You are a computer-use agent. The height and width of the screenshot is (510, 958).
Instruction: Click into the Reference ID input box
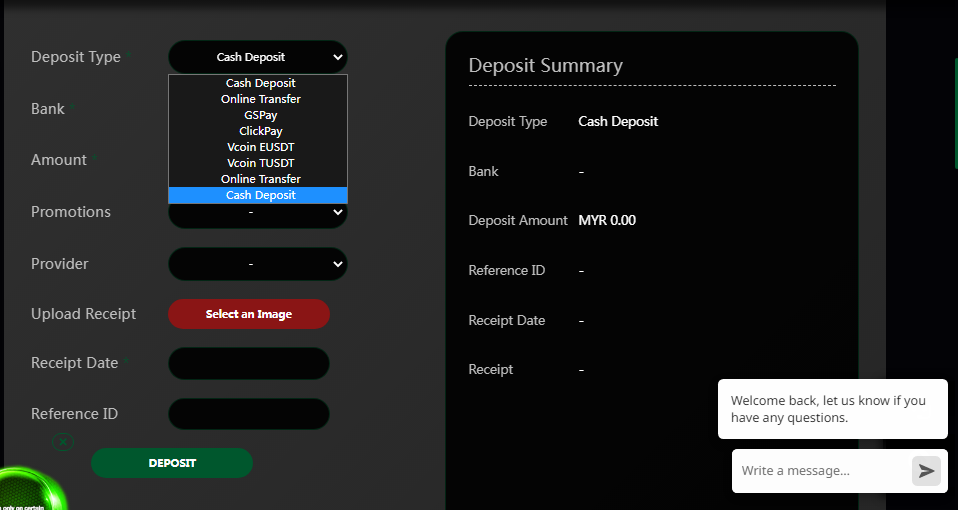249,414
